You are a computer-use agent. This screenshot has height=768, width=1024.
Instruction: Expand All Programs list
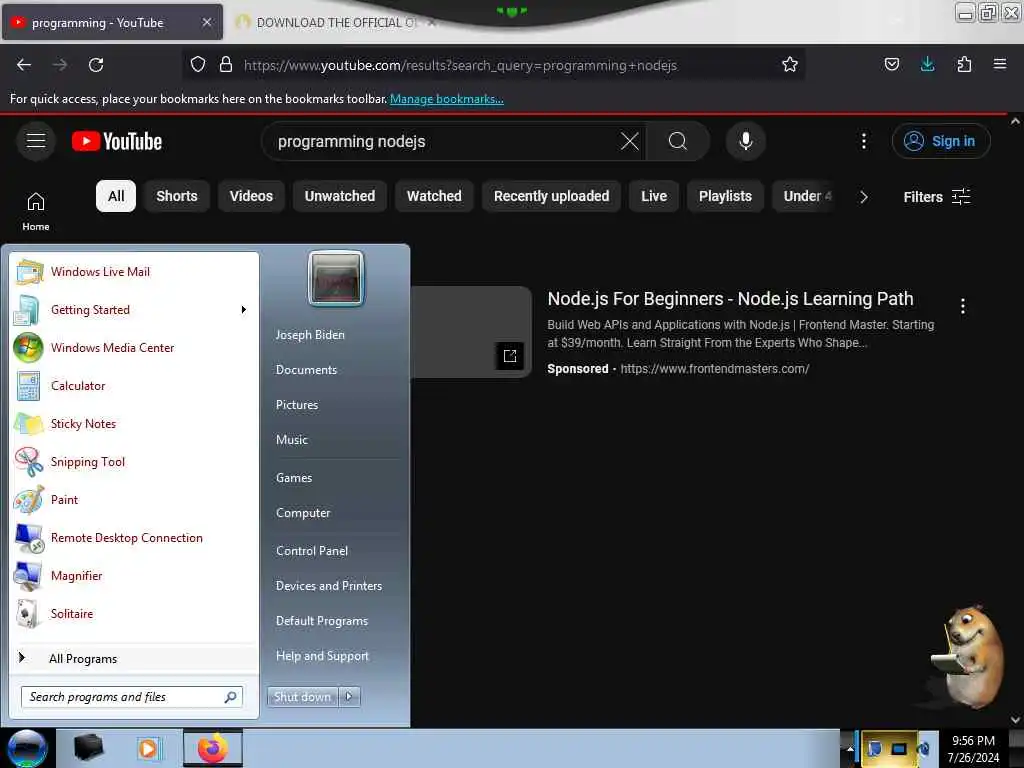(x=135, y=658)
